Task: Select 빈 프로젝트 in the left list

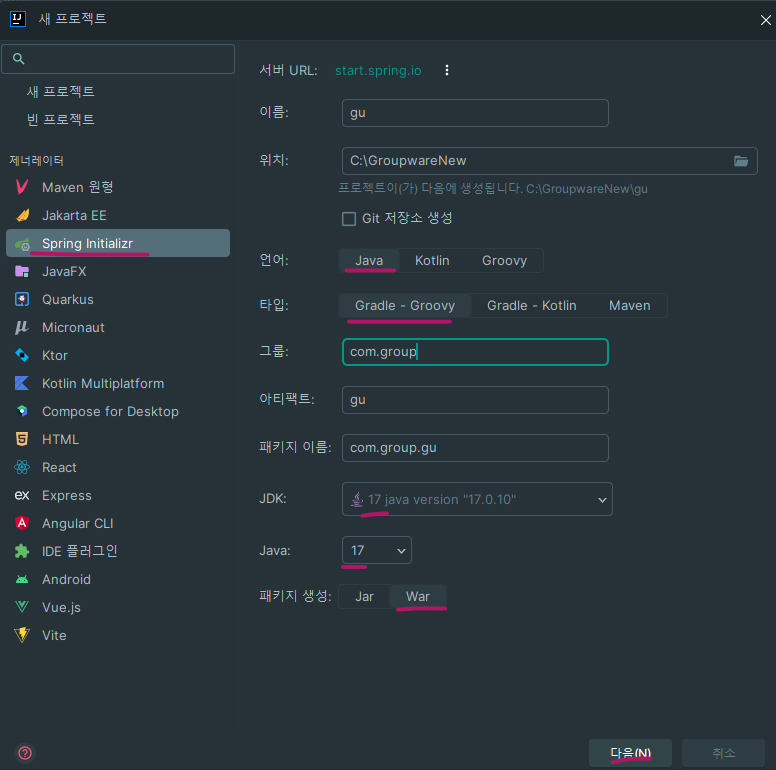Action: [60, 119]
